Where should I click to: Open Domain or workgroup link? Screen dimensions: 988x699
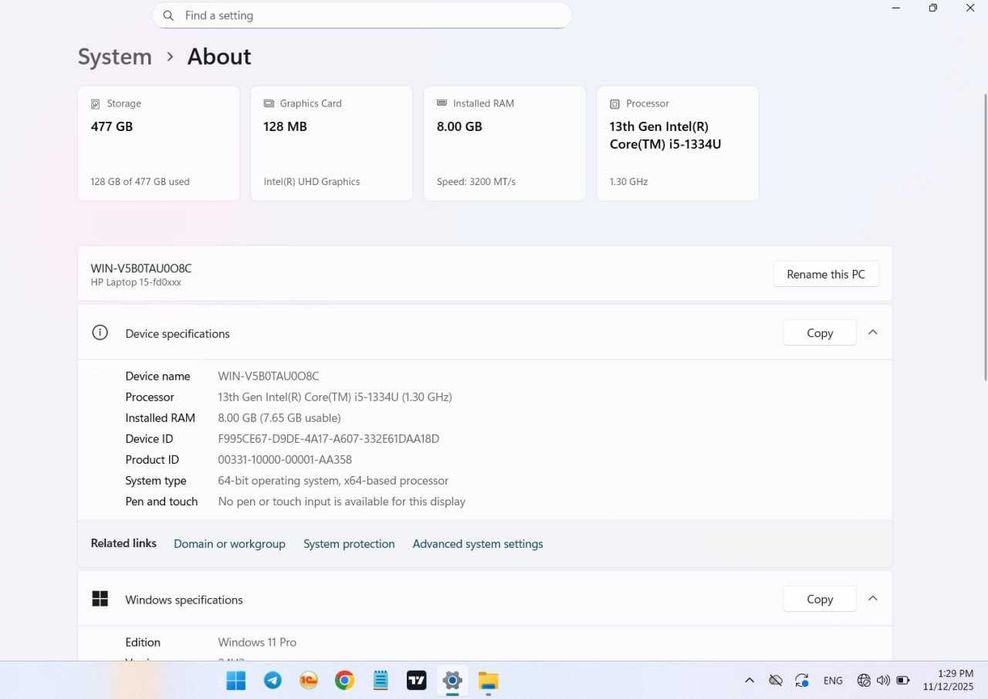(x=229, y=544)
